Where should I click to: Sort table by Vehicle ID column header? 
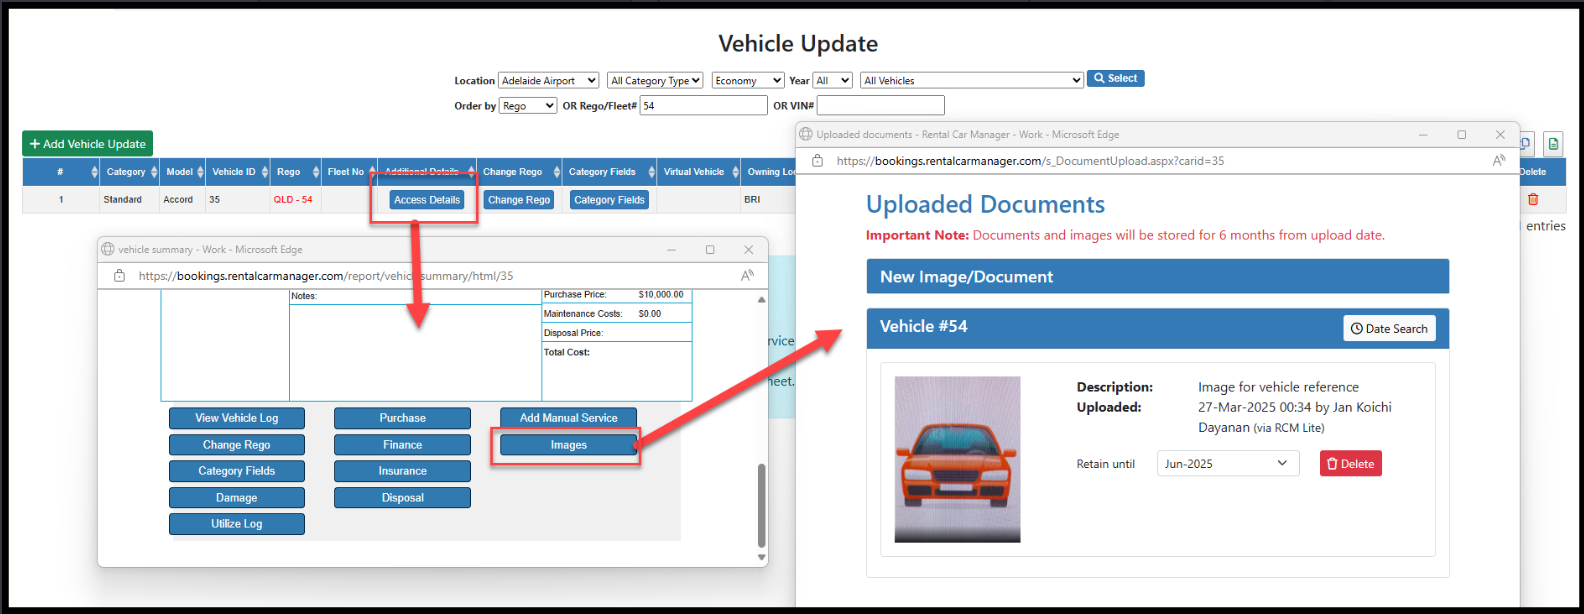point(234,172)
